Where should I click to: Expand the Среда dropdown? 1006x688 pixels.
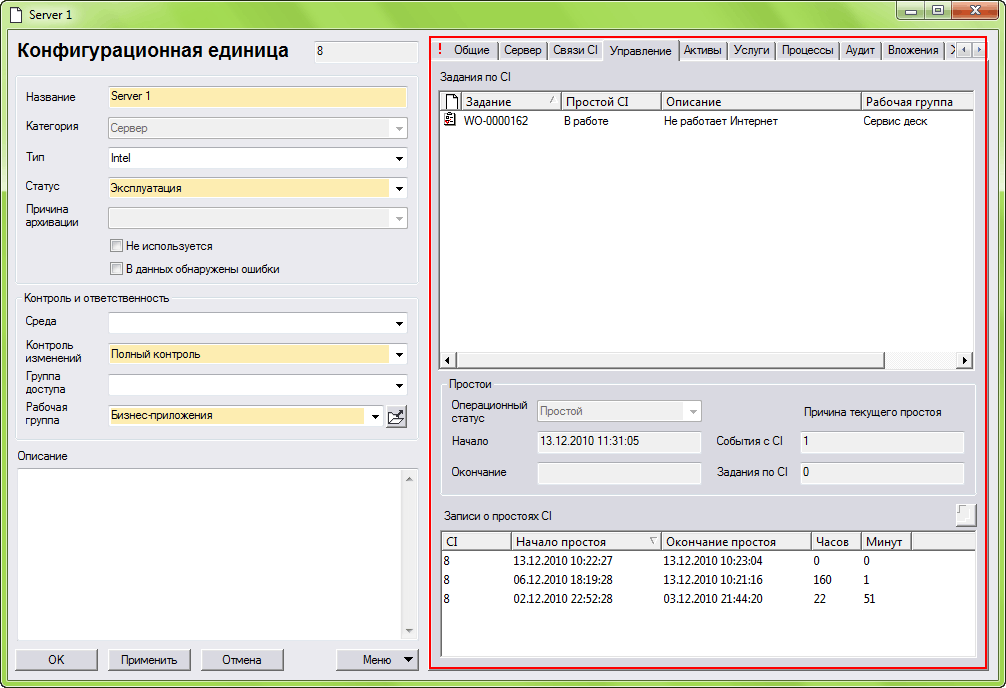[x=399, y=323]
